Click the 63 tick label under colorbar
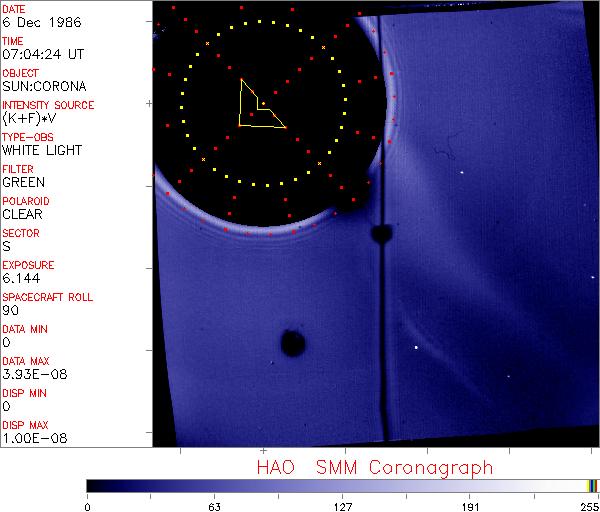 pyautogui.click(x=214, y=506)
